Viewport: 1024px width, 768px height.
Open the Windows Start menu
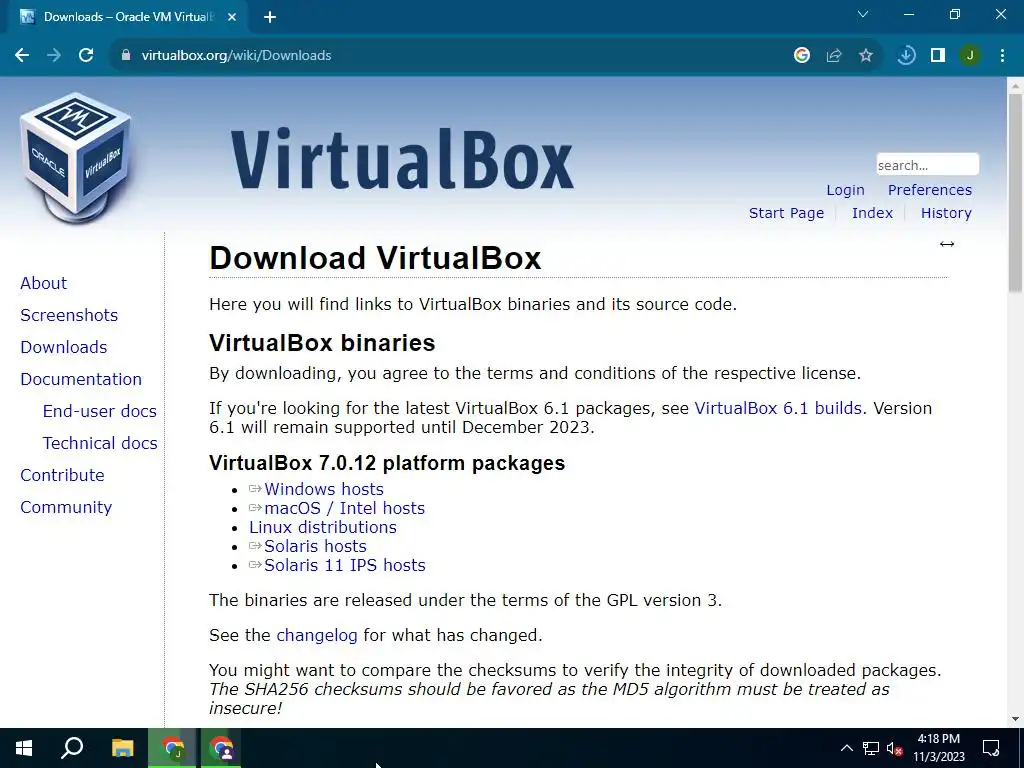coord(24,748)
